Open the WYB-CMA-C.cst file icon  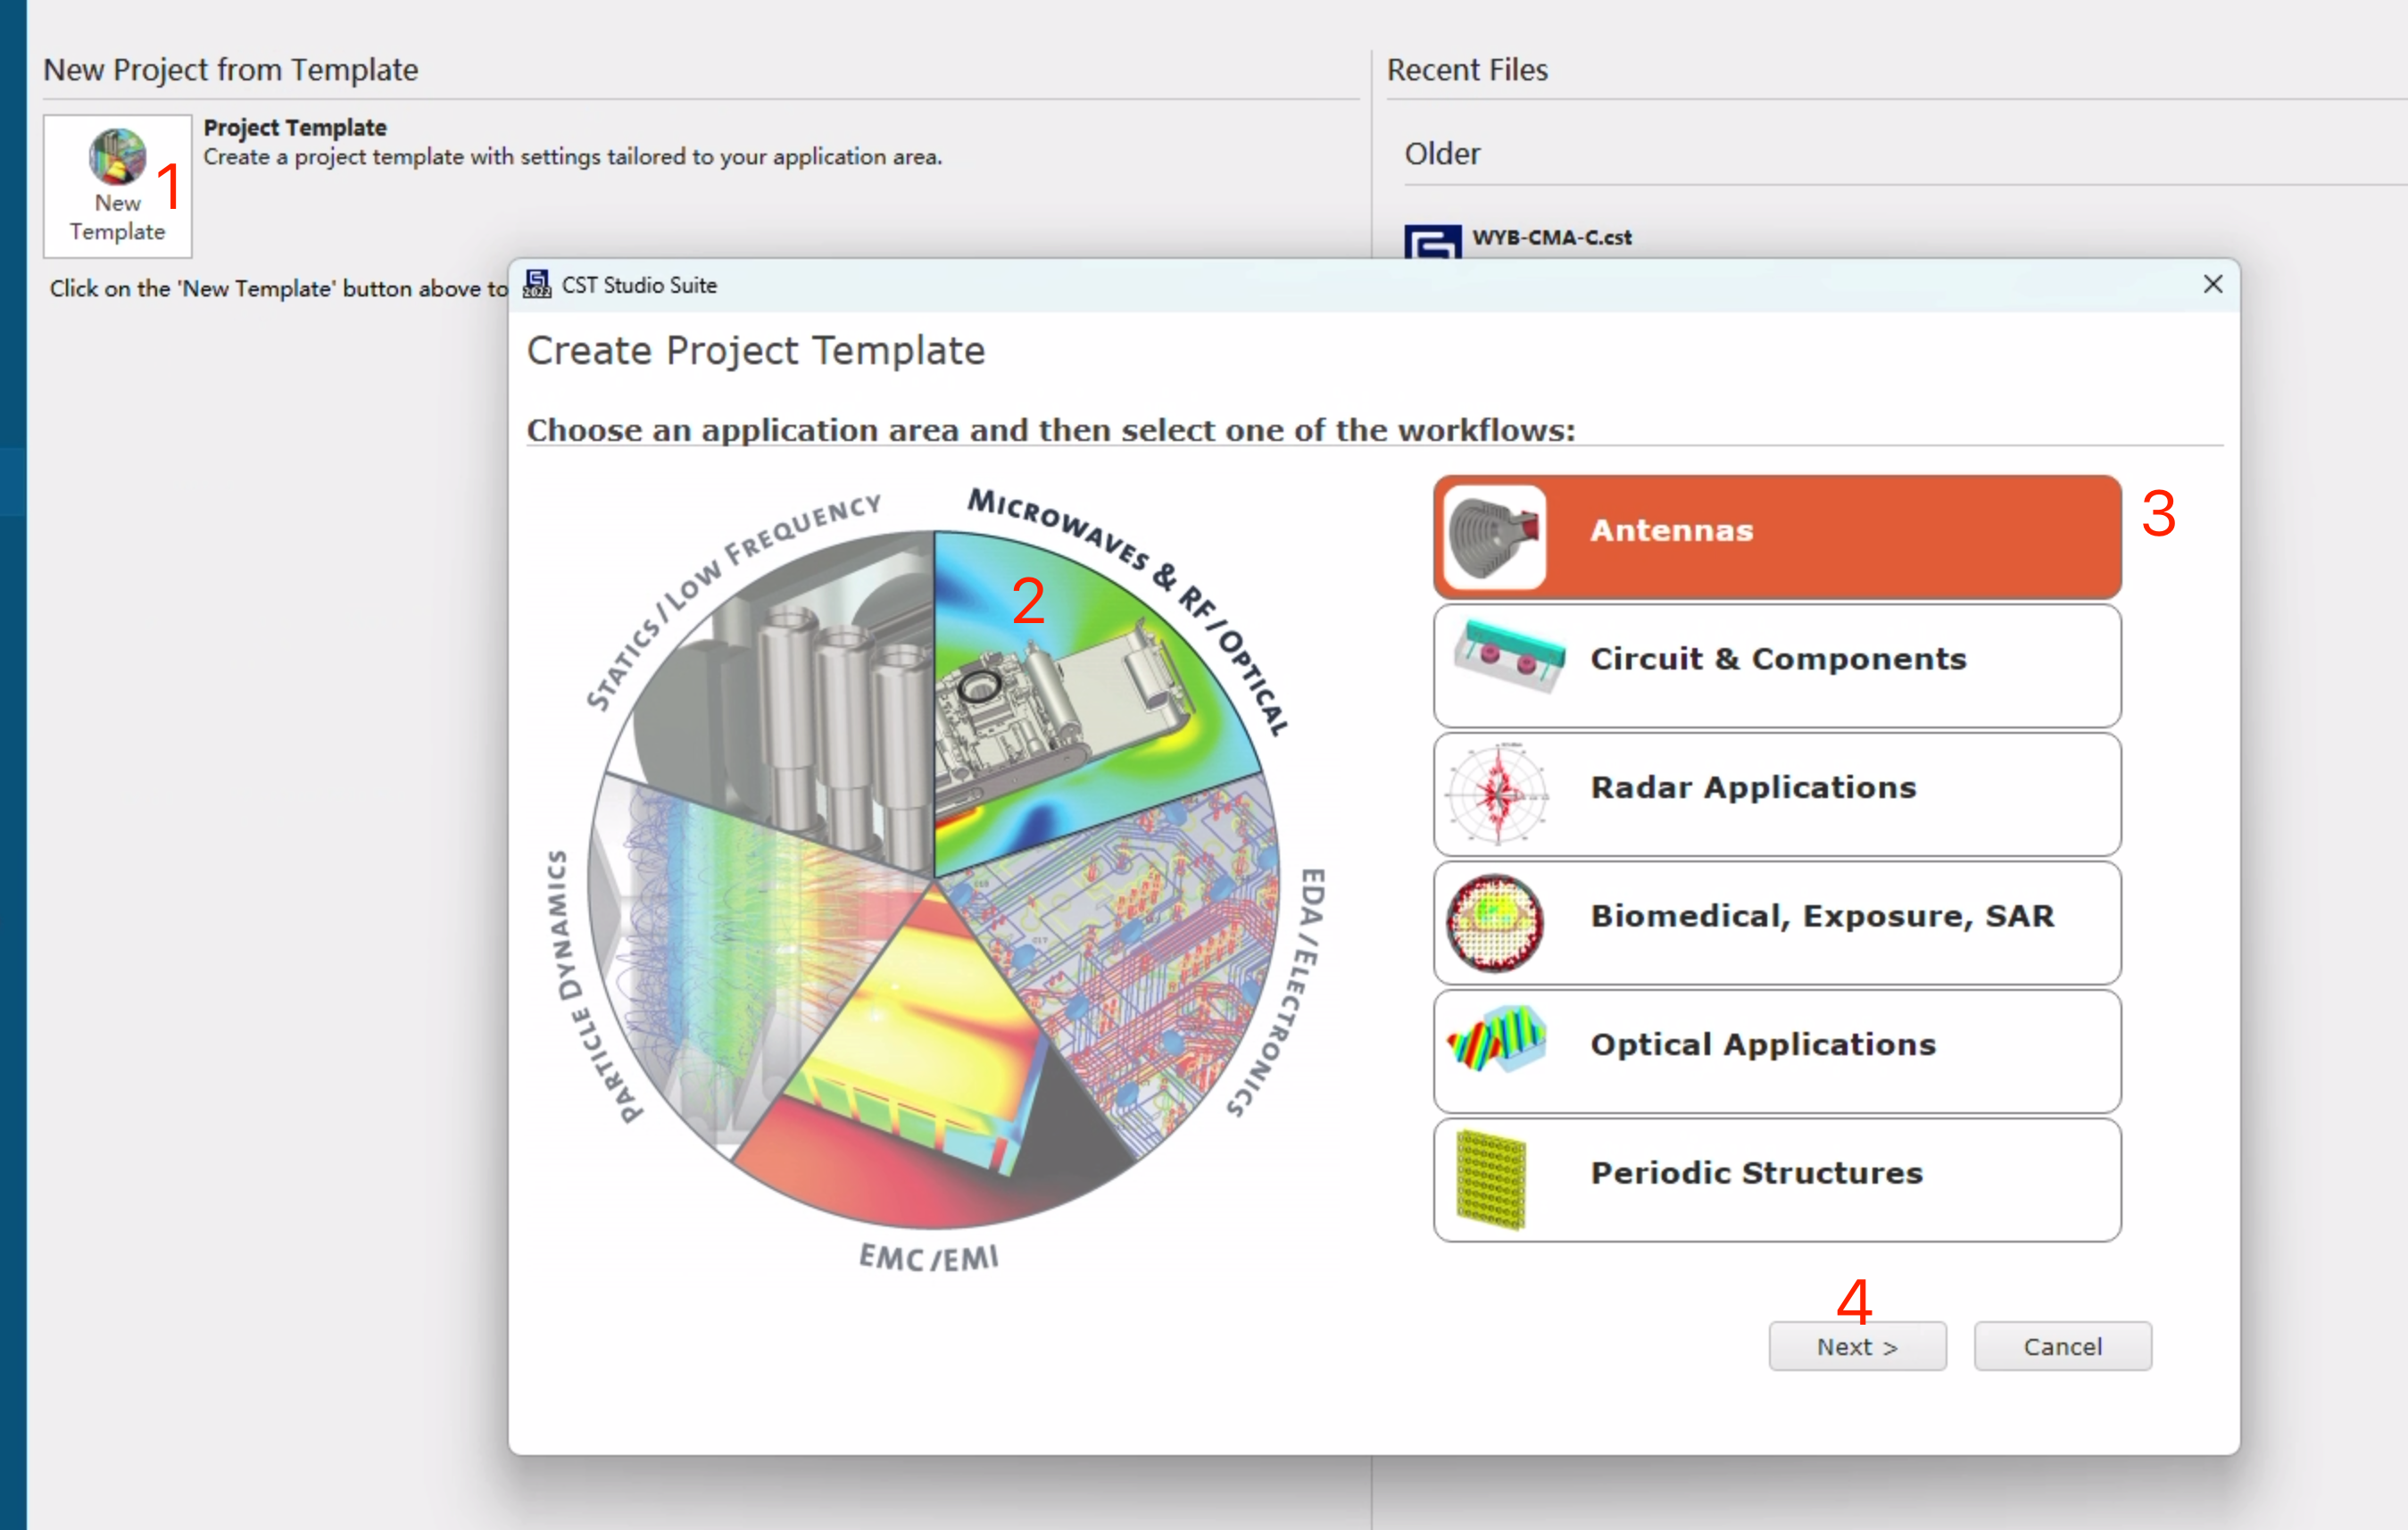click(x=1432, y=242)
